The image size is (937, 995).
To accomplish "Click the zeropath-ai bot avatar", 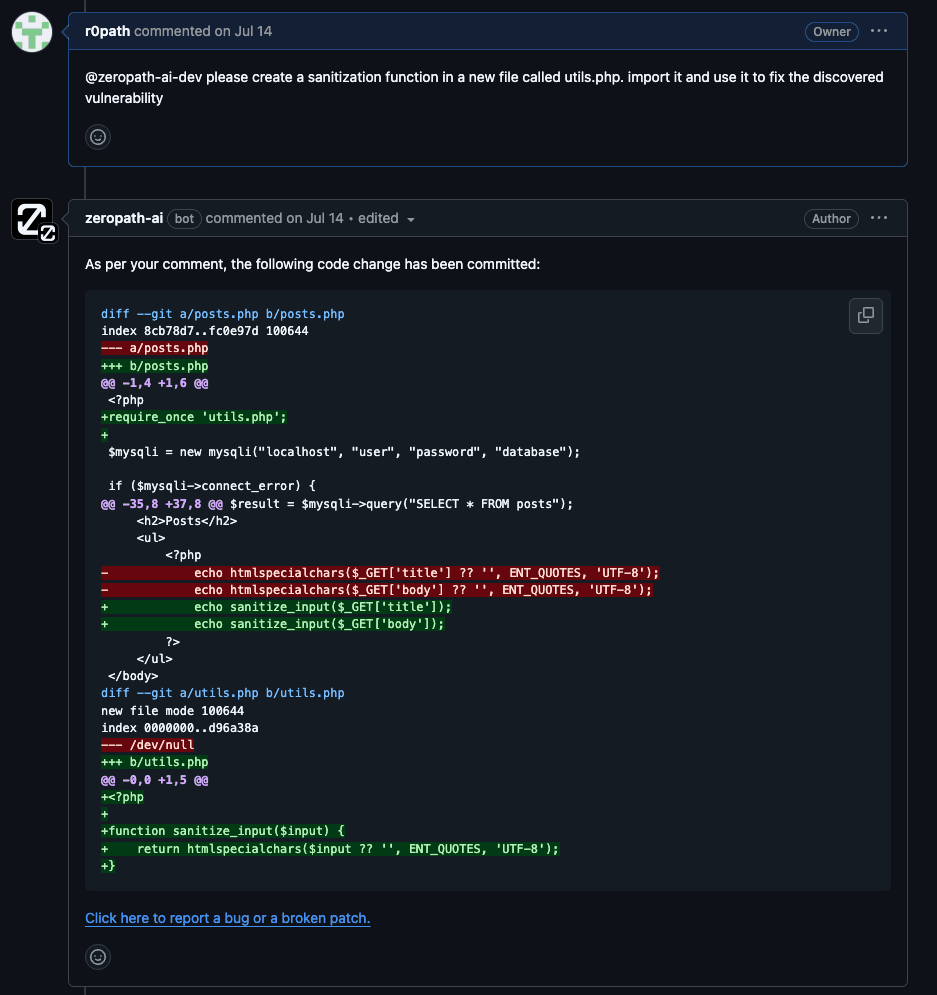I will 33,219.
